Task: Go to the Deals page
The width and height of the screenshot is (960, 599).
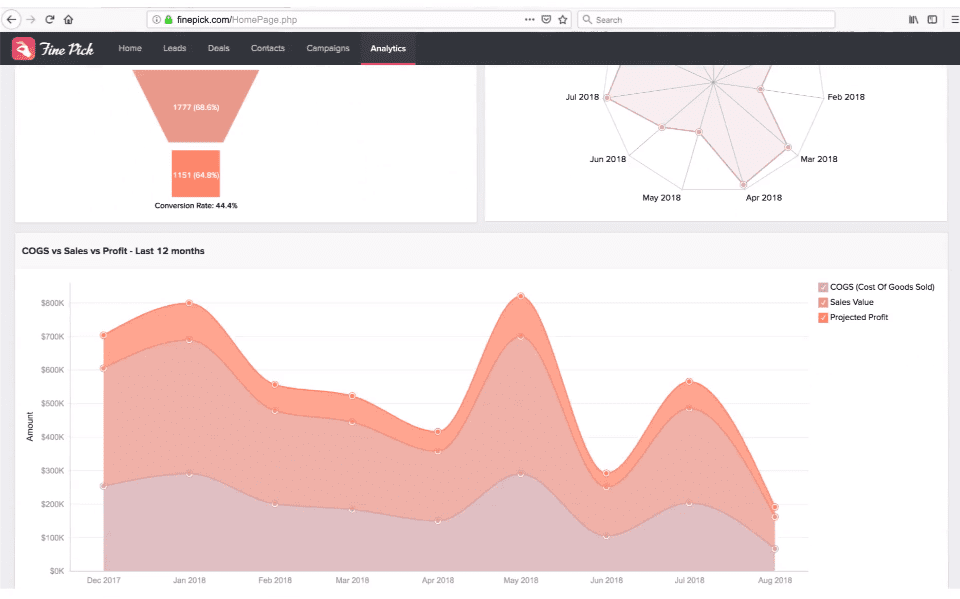Action: [218, 48]
